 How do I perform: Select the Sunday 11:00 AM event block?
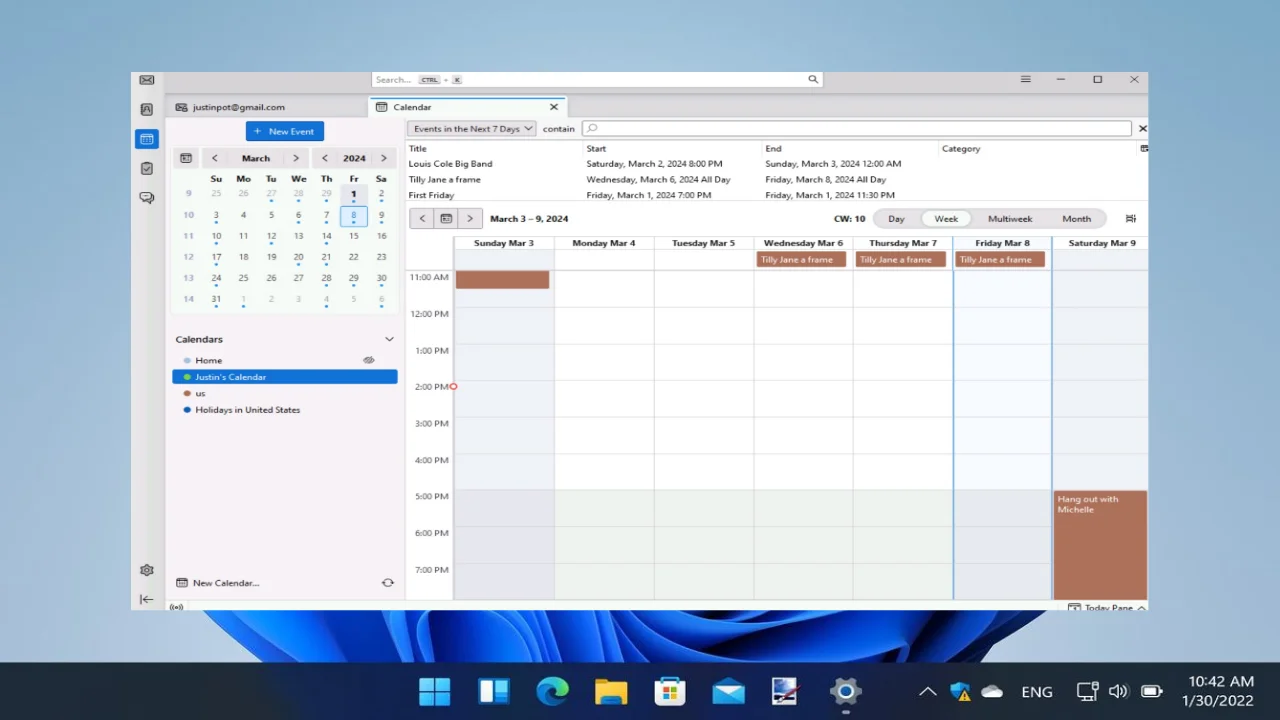(x=502, y=280)
